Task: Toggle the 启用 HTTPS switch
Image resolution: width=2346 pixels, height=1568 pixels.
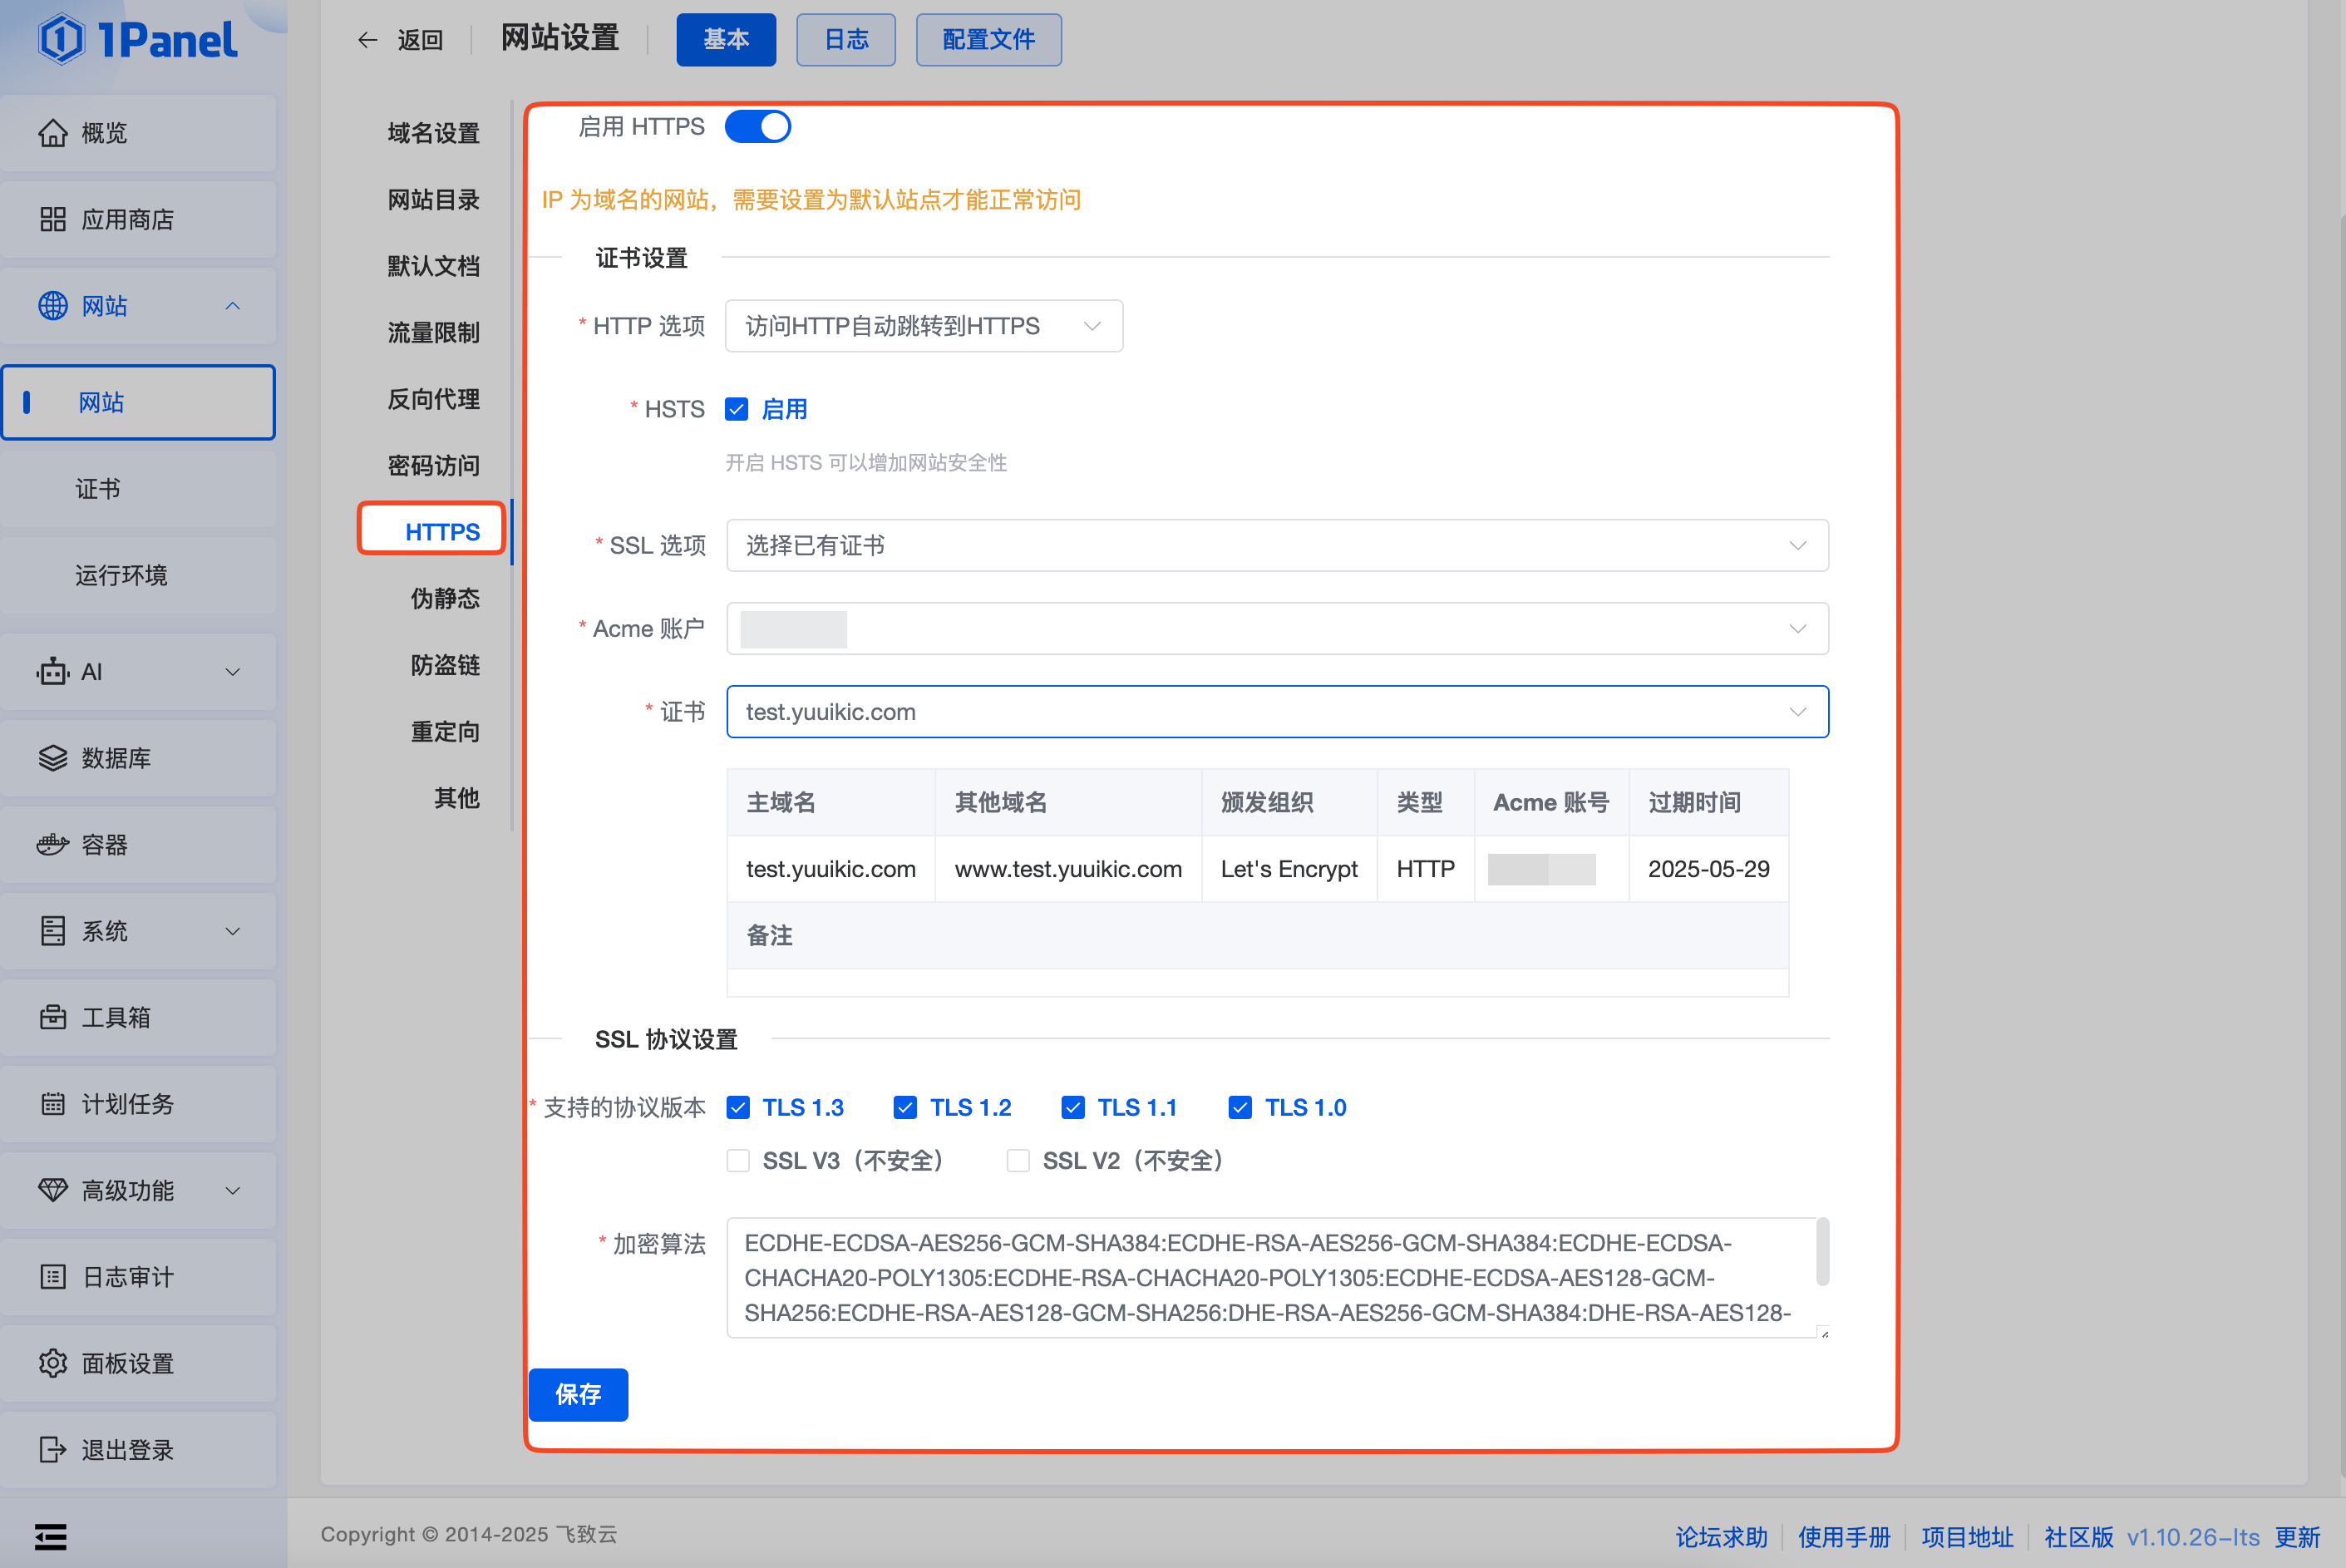Action: click(x=757, y=127)
